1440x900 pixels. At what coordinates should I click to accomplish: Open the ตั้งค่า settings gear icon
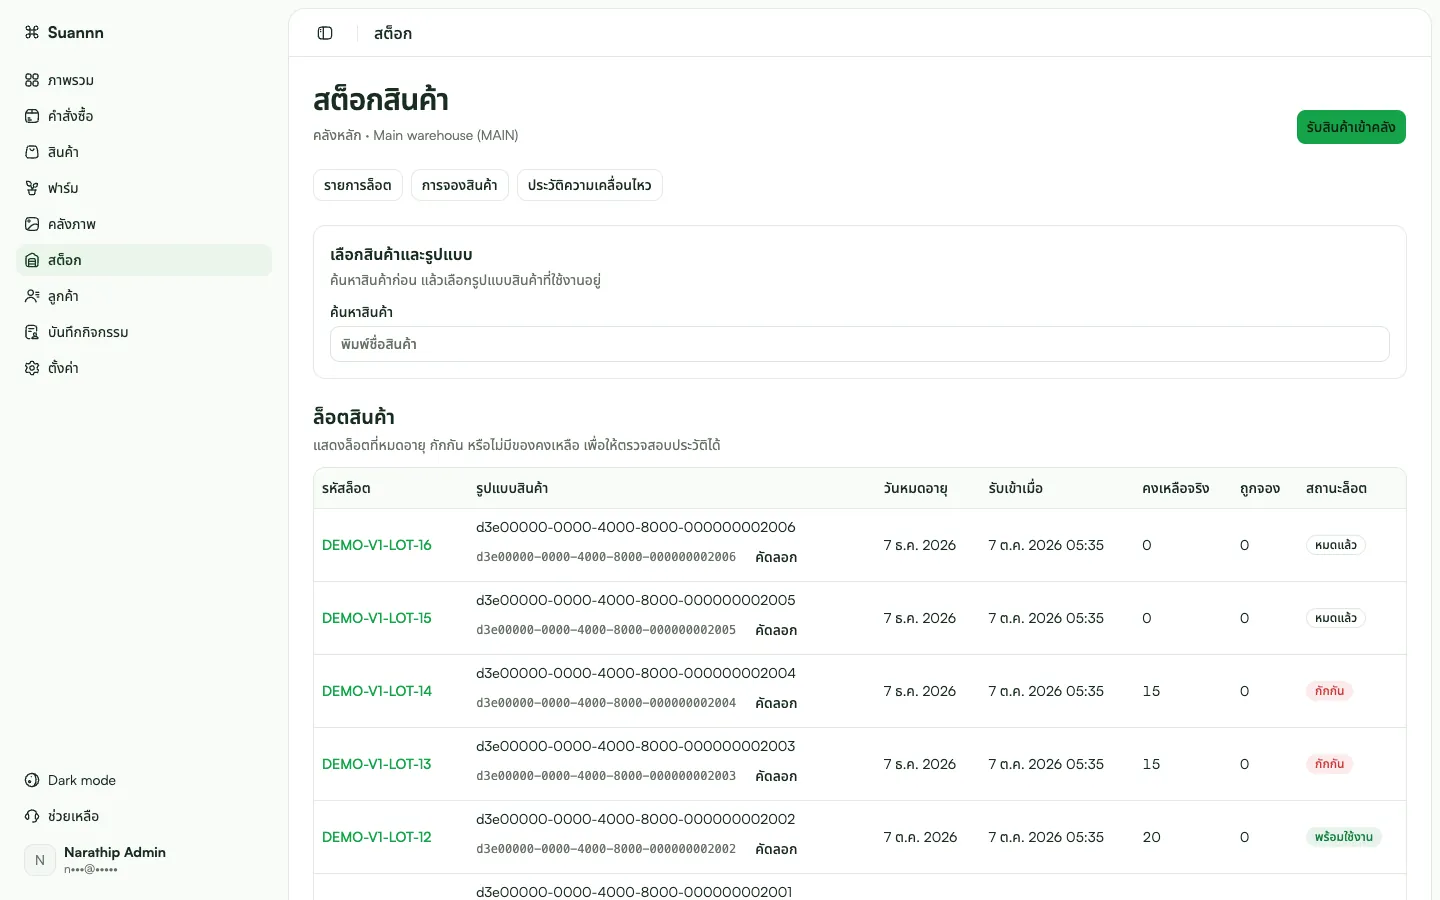(x=32, y=368)
